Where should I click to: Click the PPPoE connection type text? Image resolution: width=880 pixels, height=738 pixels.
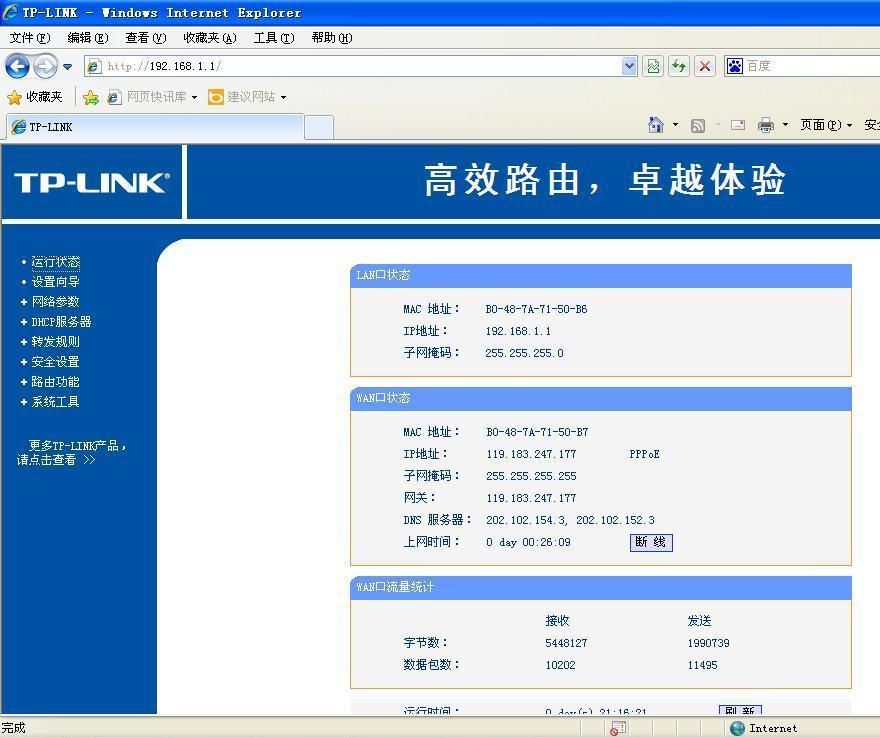(x=645, y=454)
